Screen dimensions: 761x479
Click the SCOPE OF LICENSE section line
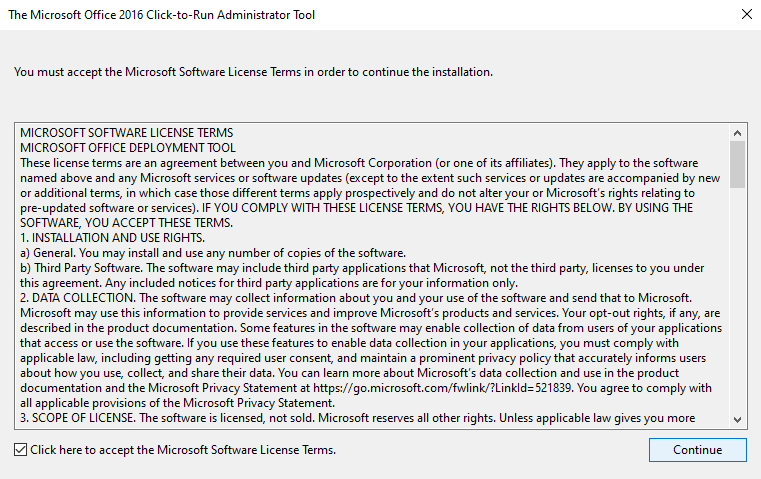(x=357, y=418)
